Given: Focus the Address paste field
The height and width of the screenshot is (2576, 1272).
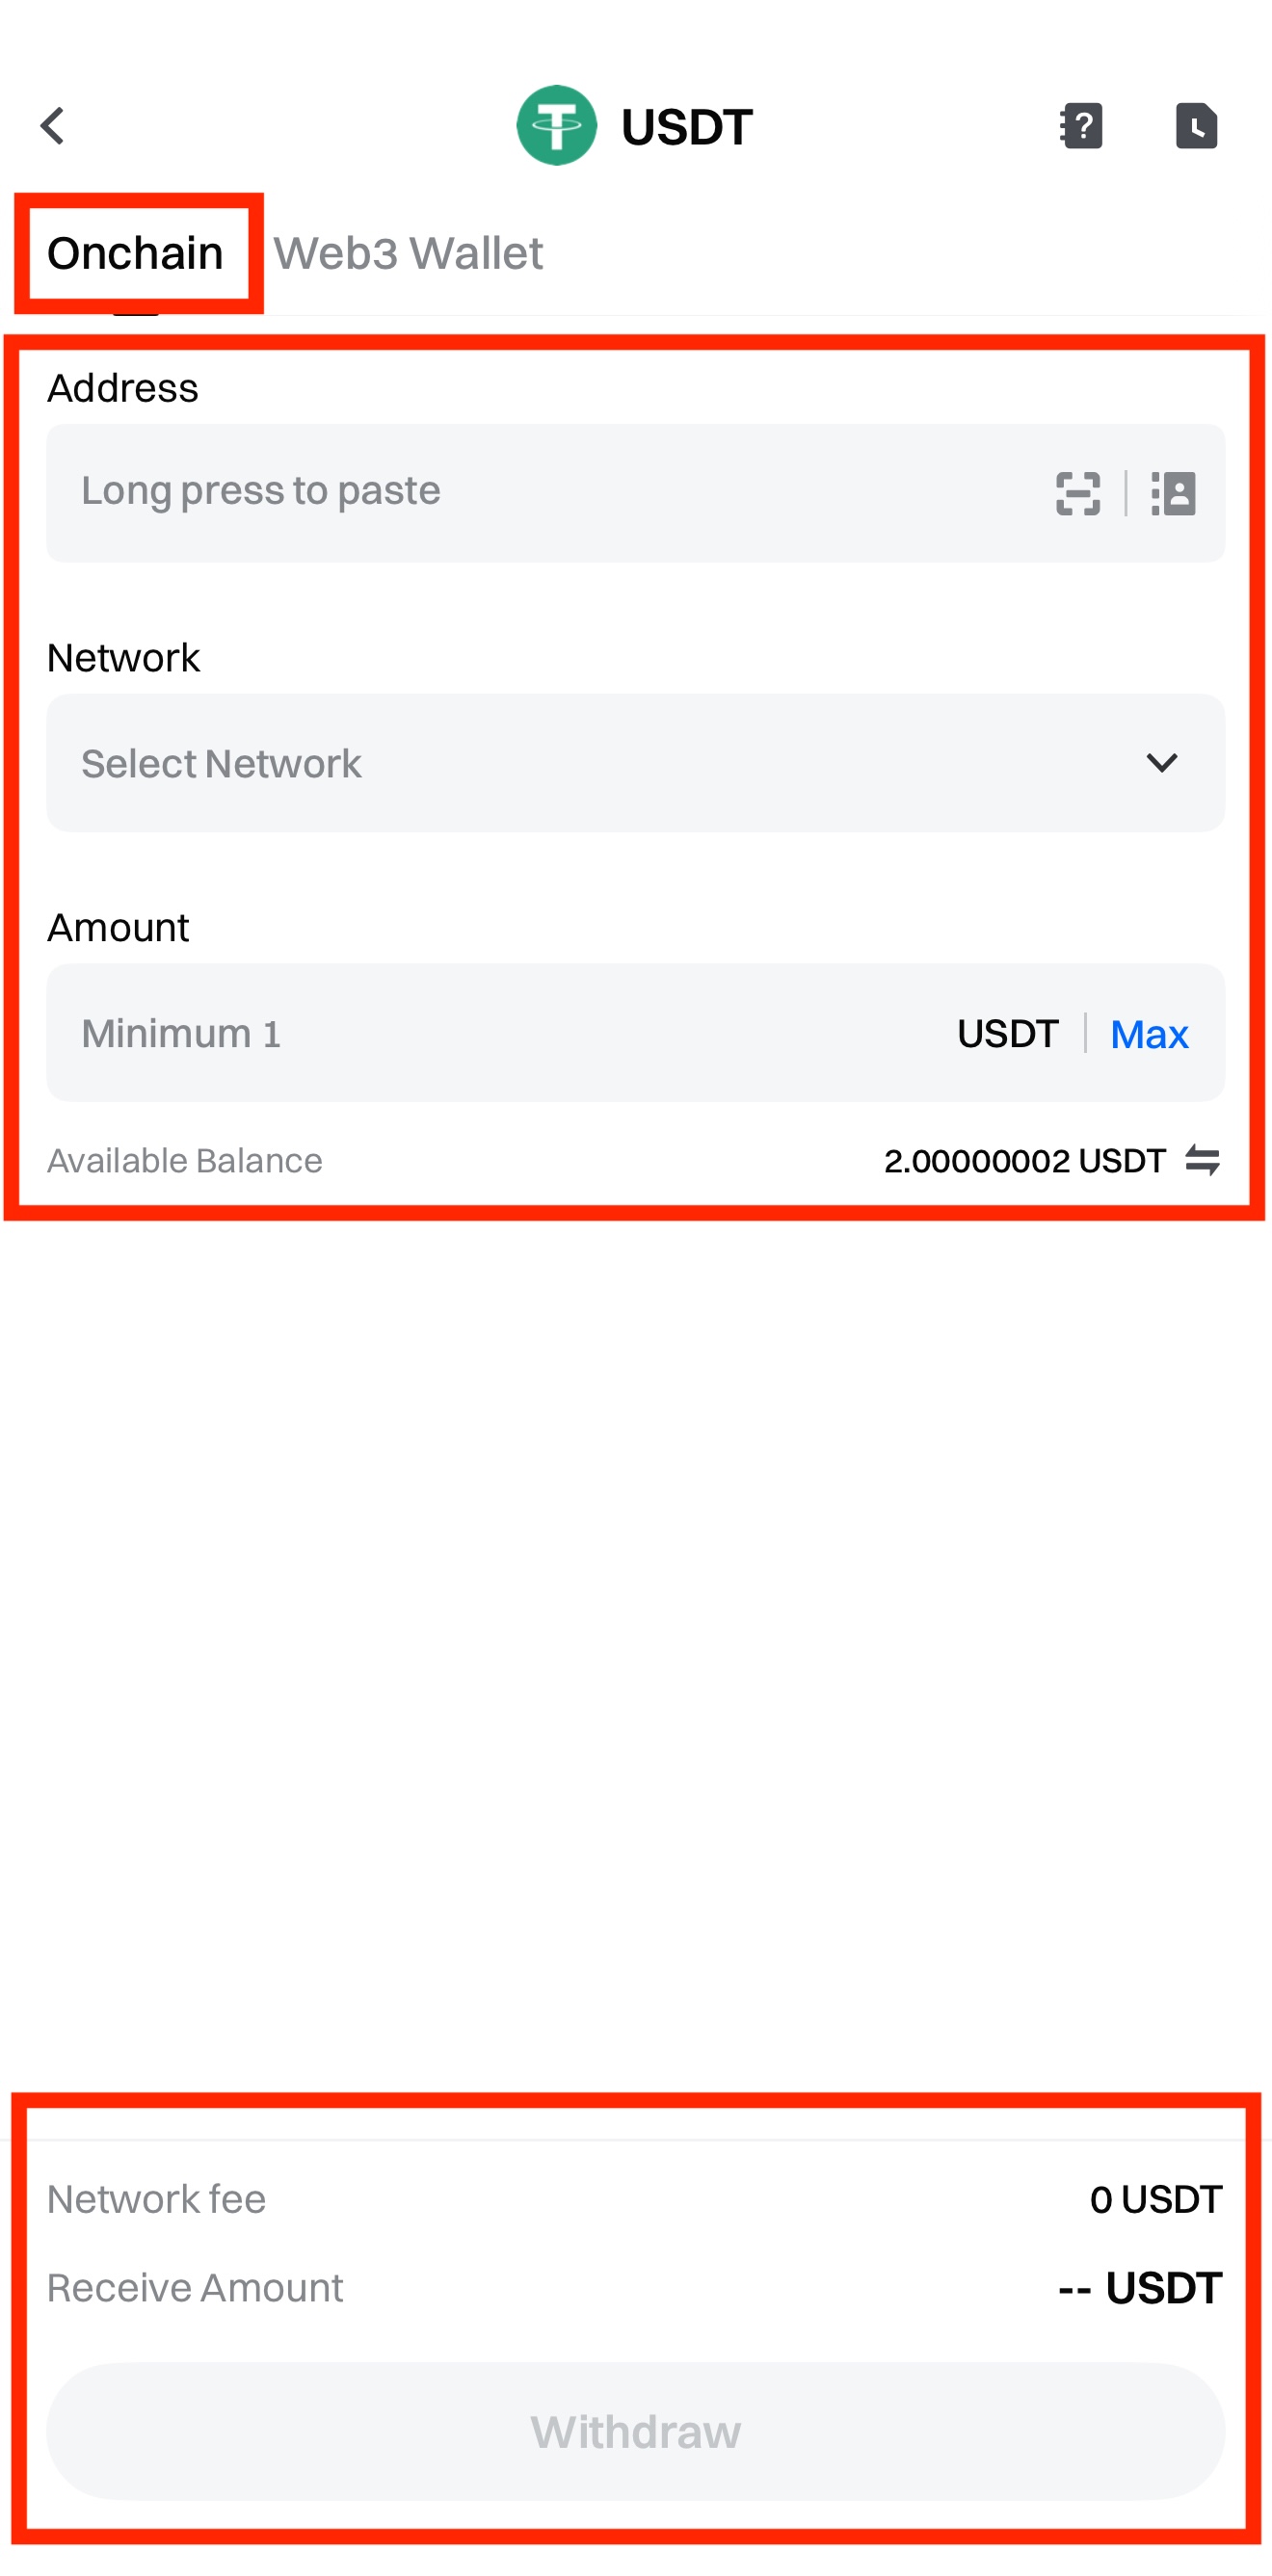Looking at the screenshot, I should pyautogui.click(x=540, y=492).
